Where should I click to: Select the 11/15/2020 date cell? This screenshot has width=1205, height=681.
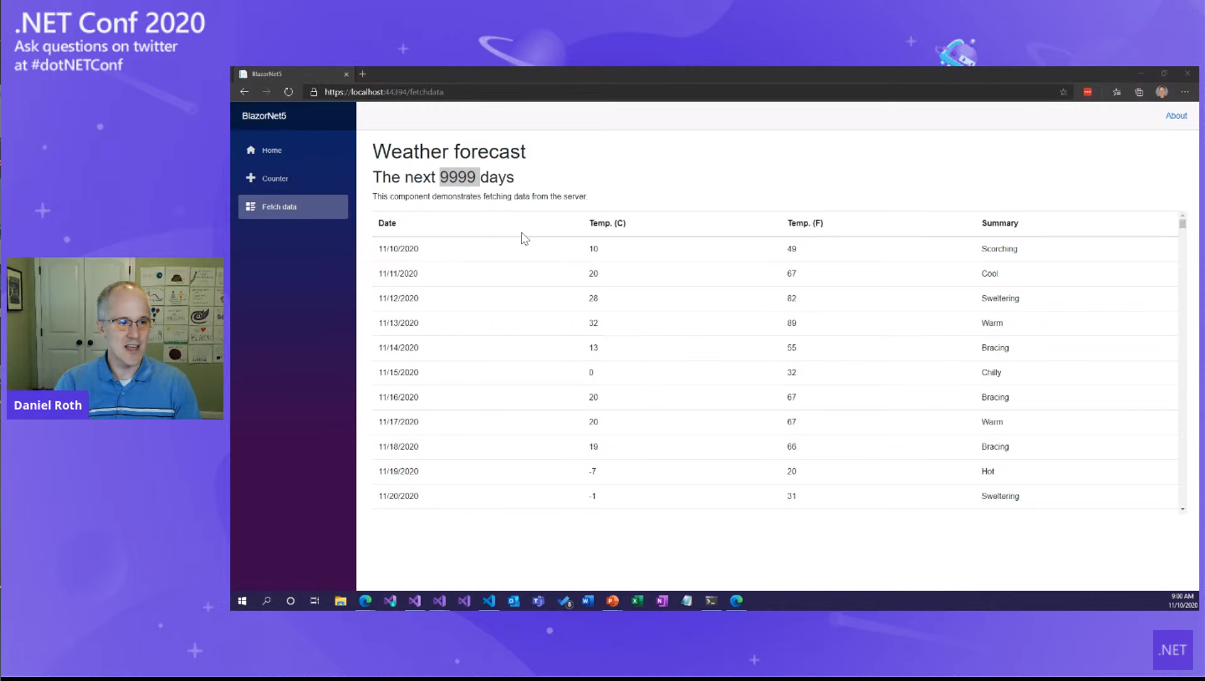(398, 372)
